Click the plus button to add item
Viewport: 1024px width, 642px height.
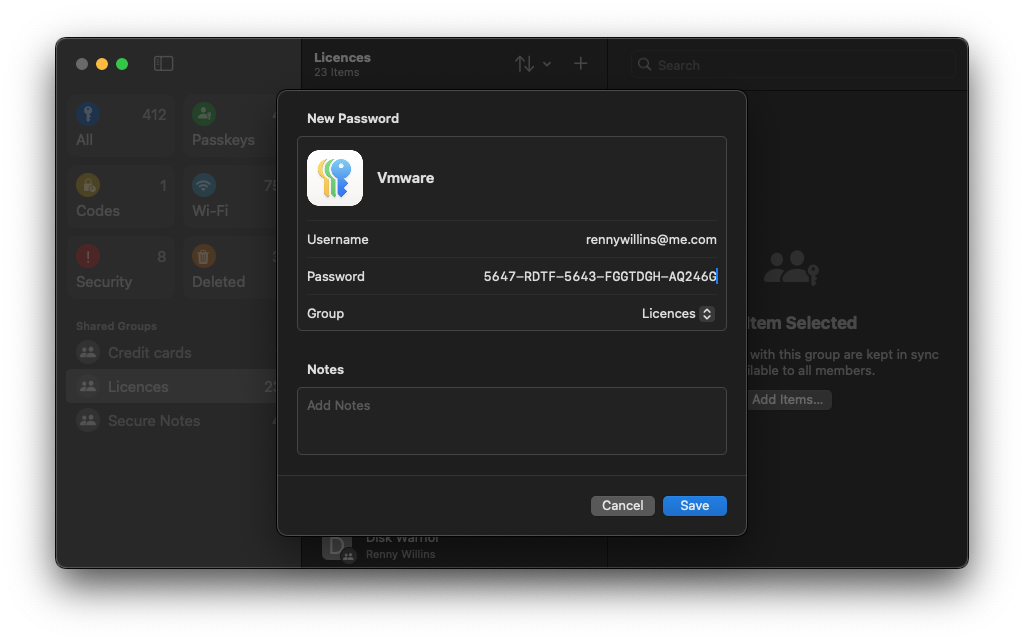point(581,63)
